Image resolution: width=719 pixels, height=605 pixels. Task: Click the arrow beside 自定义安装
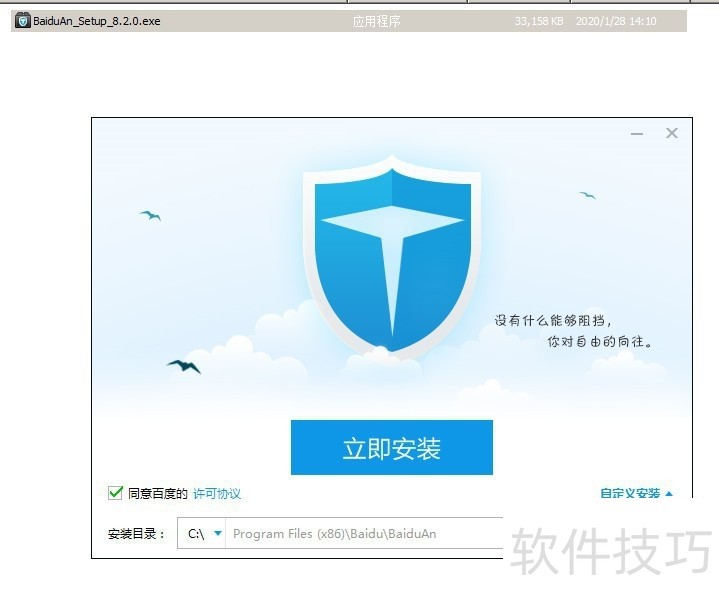pyautogui.click(x=669, y=494)
